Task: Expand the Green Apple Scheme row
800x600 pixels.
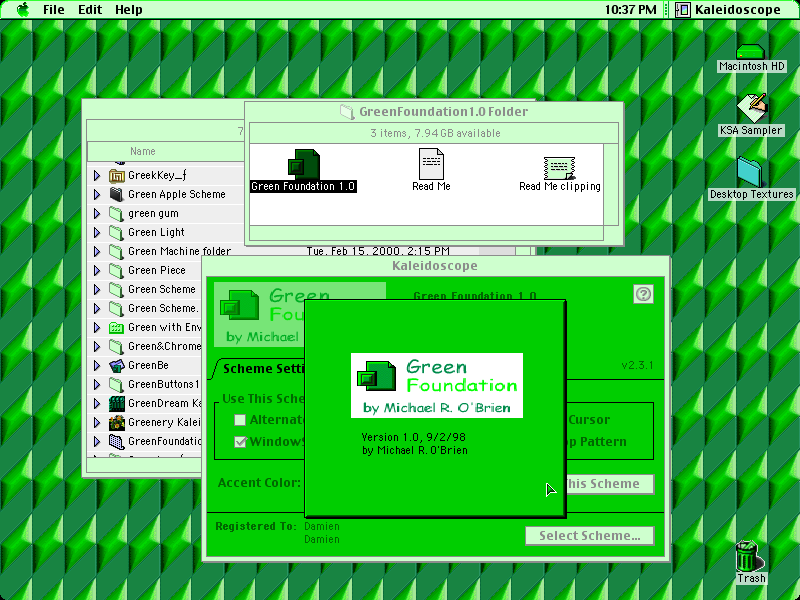Action: tap(97, 194)
